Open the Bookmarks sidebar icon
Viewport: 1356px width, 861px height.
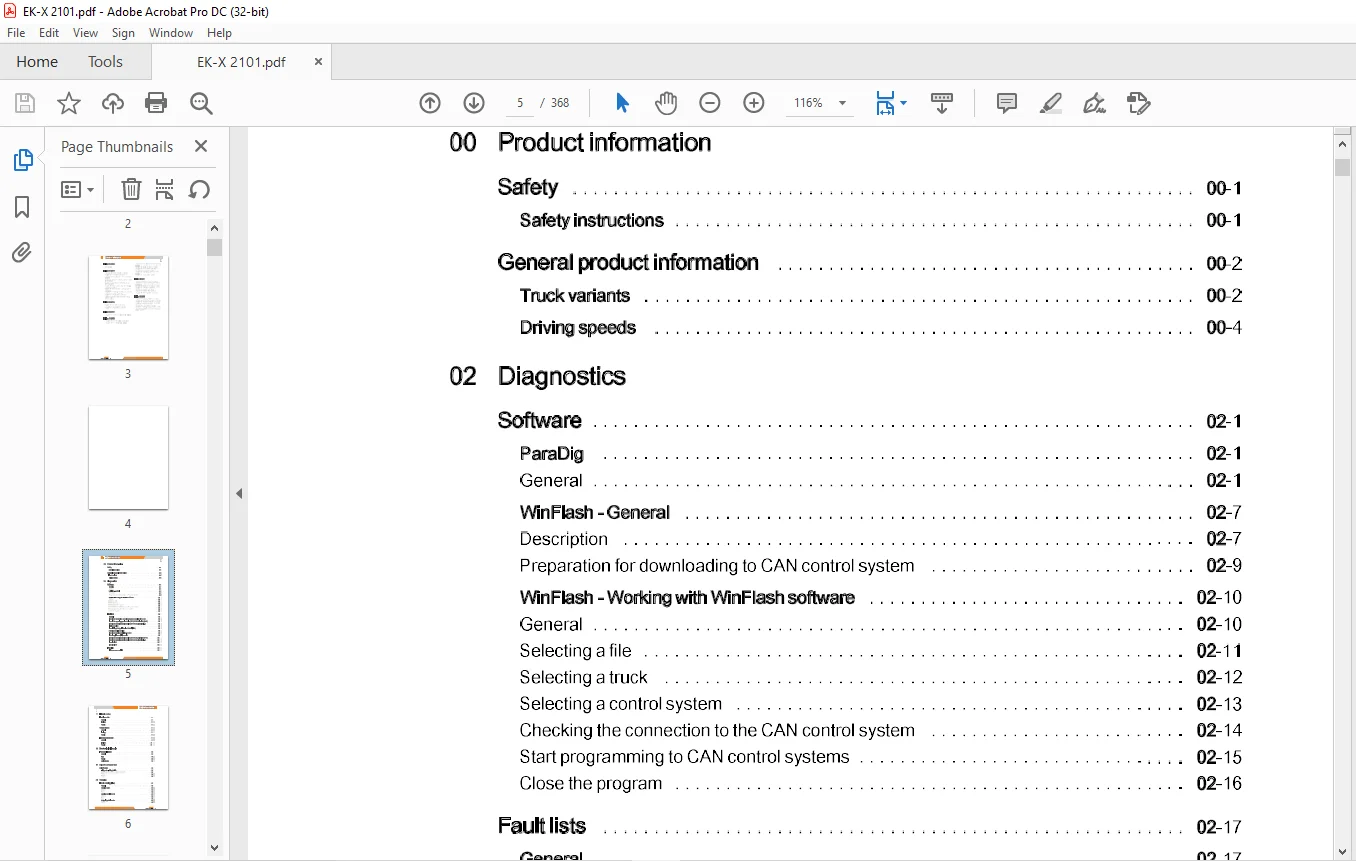(22, 207)
